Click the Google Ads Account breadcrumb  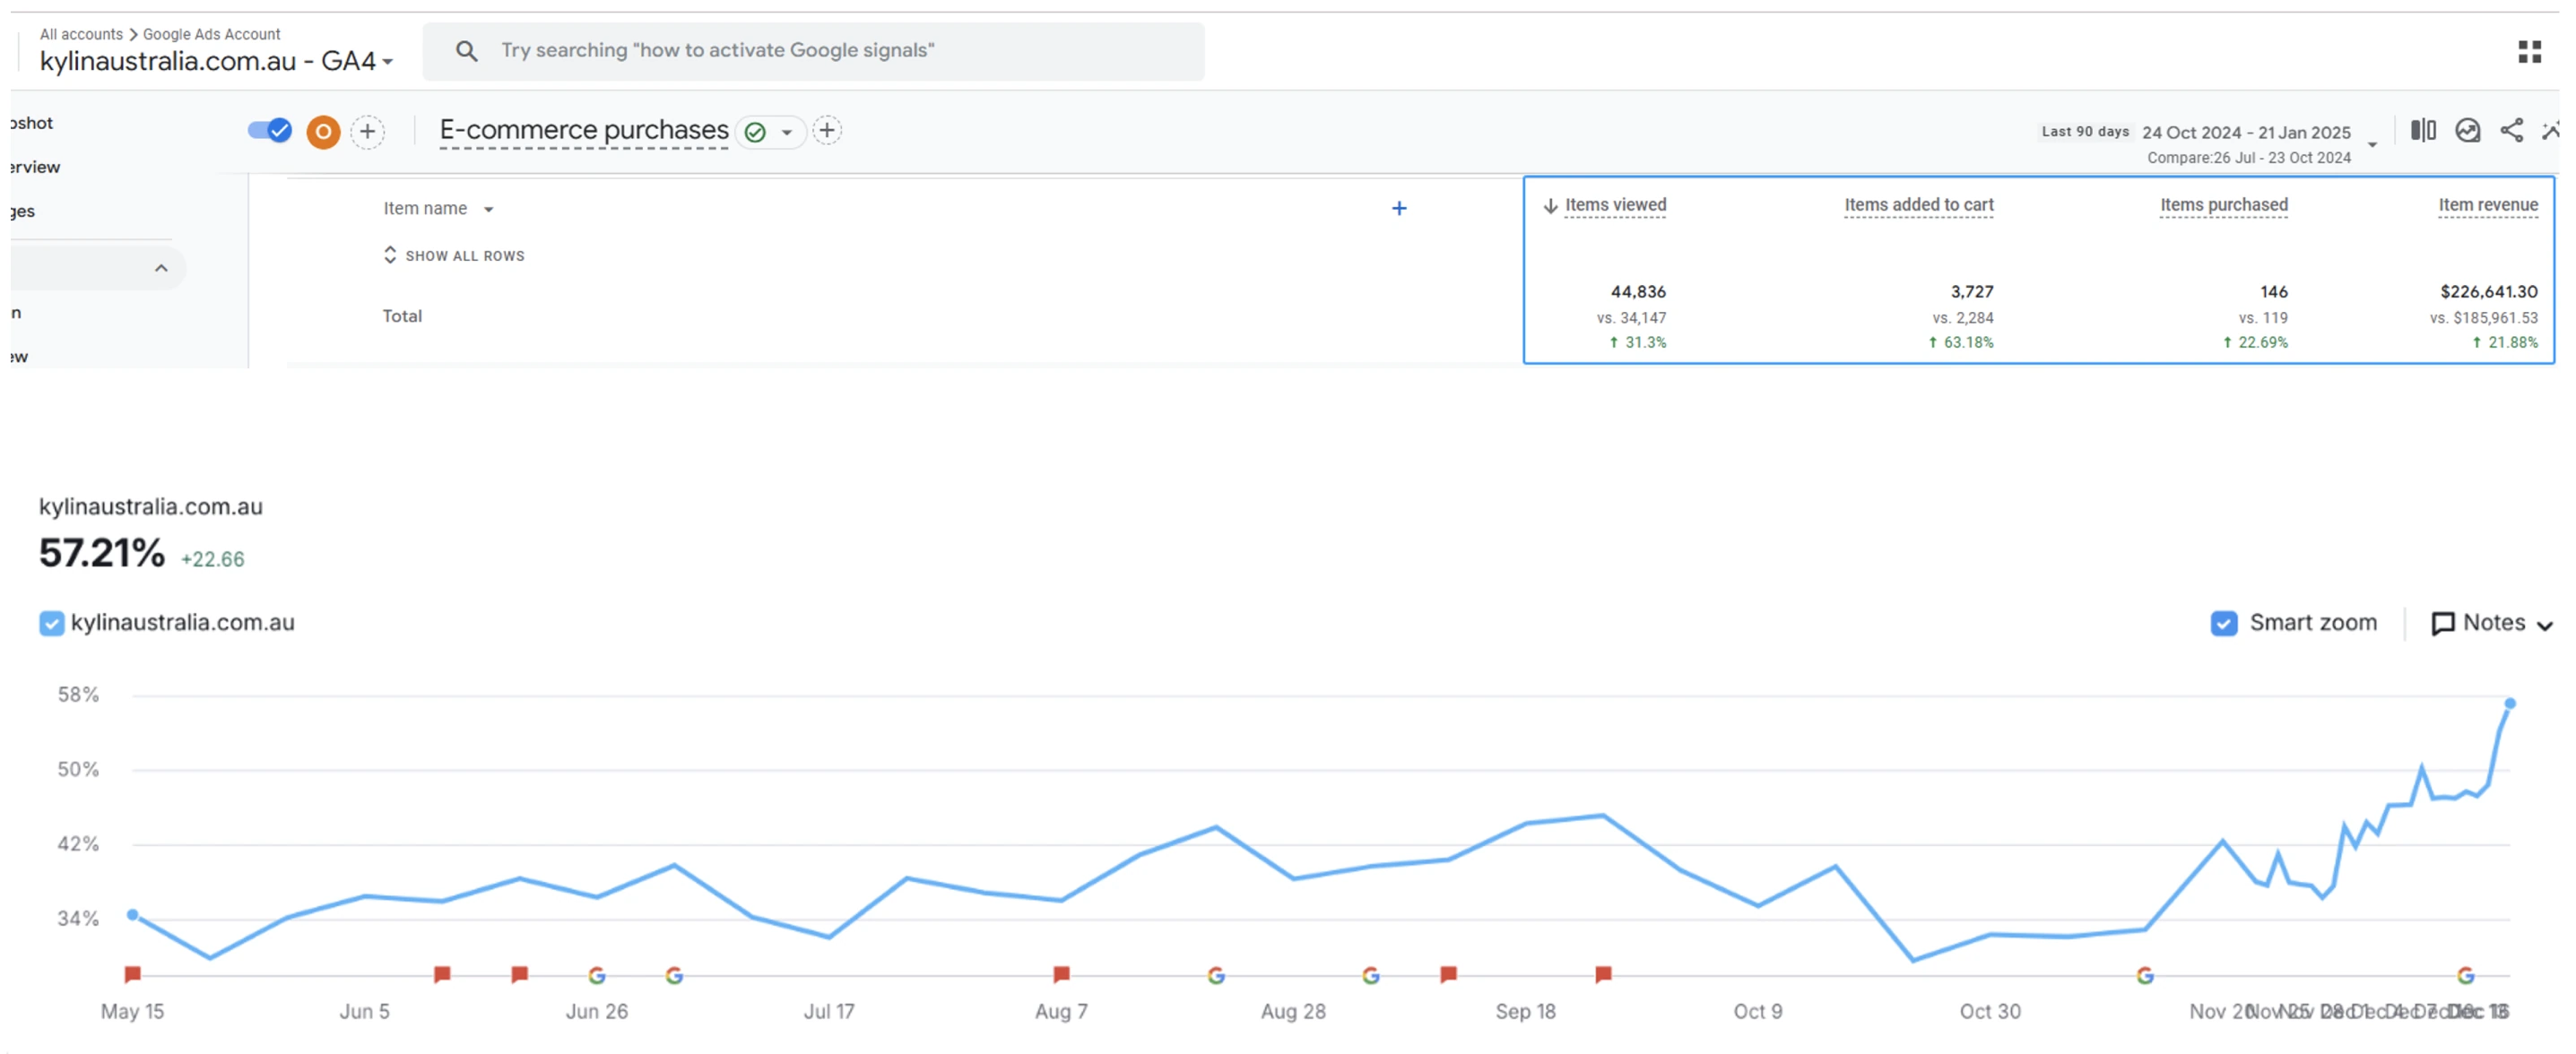(x=211, y=34)
